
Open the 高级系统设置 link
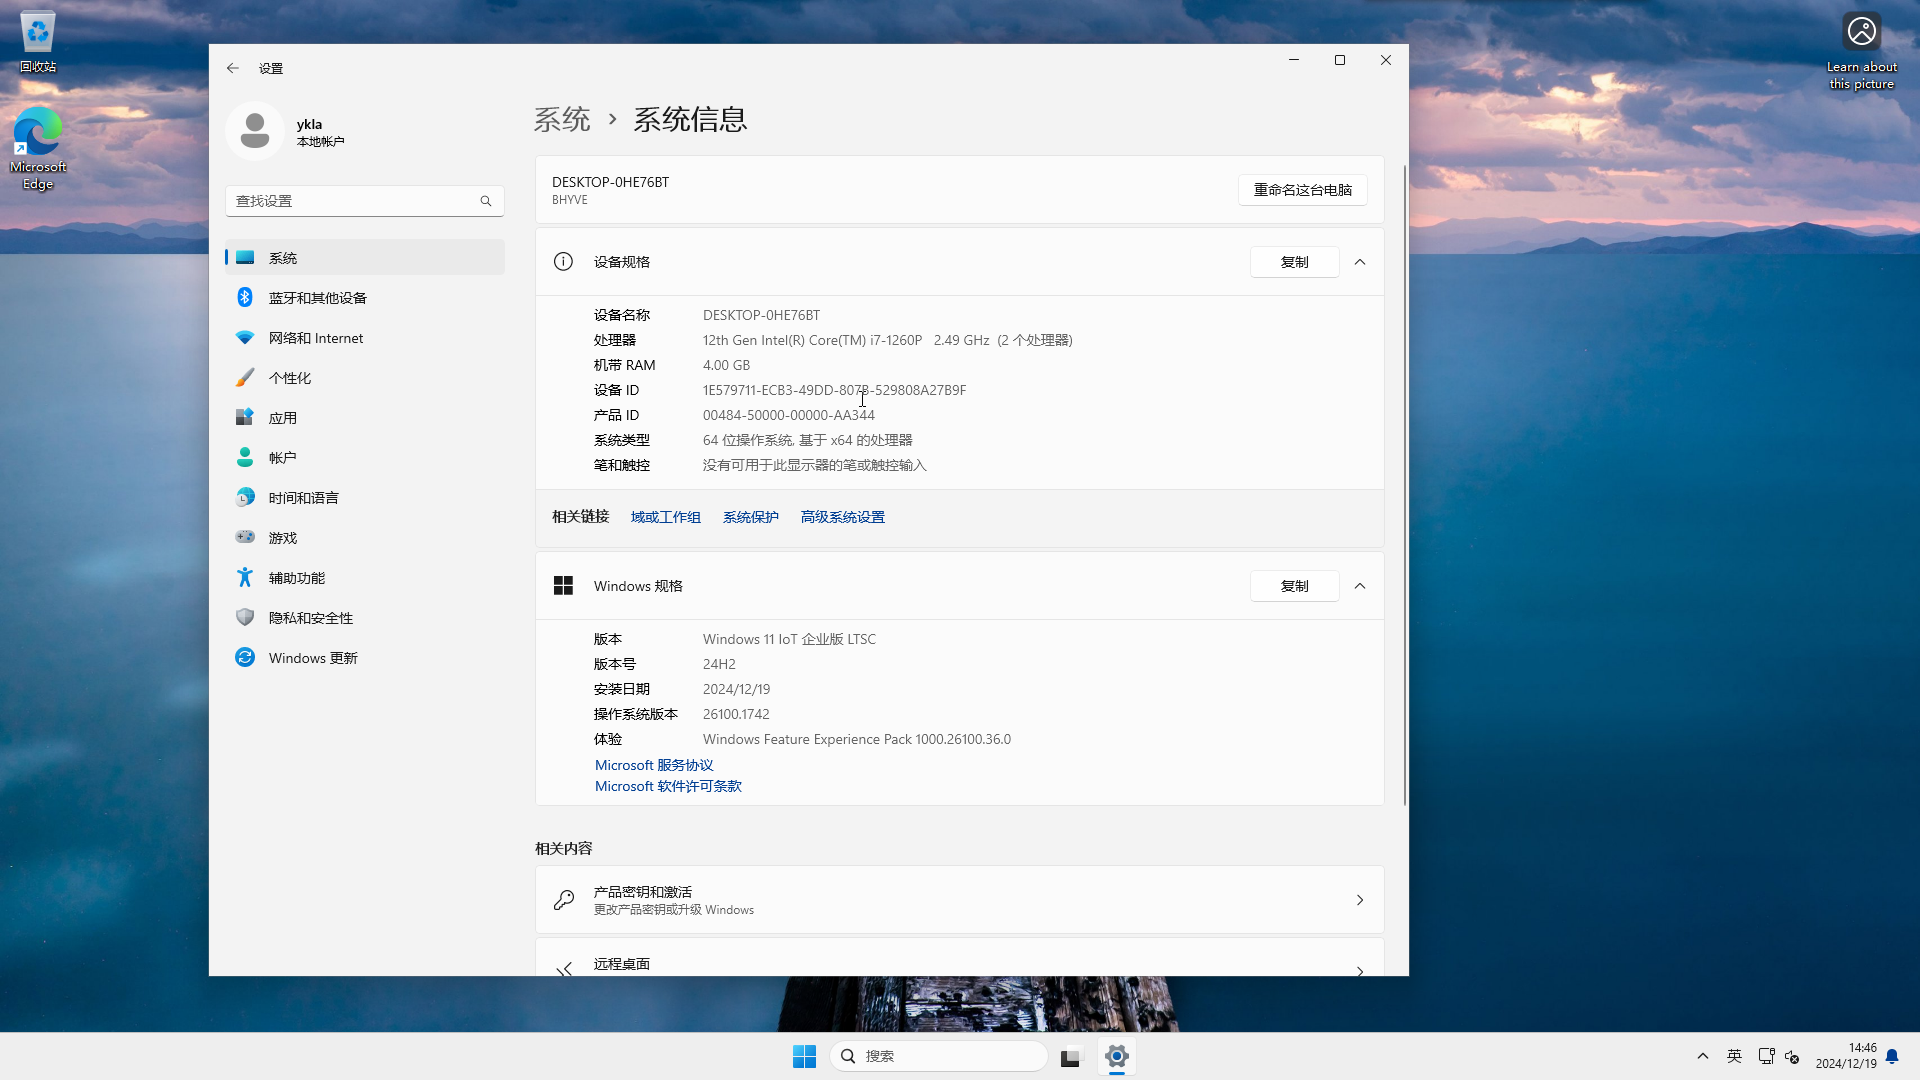coord(843,517)
